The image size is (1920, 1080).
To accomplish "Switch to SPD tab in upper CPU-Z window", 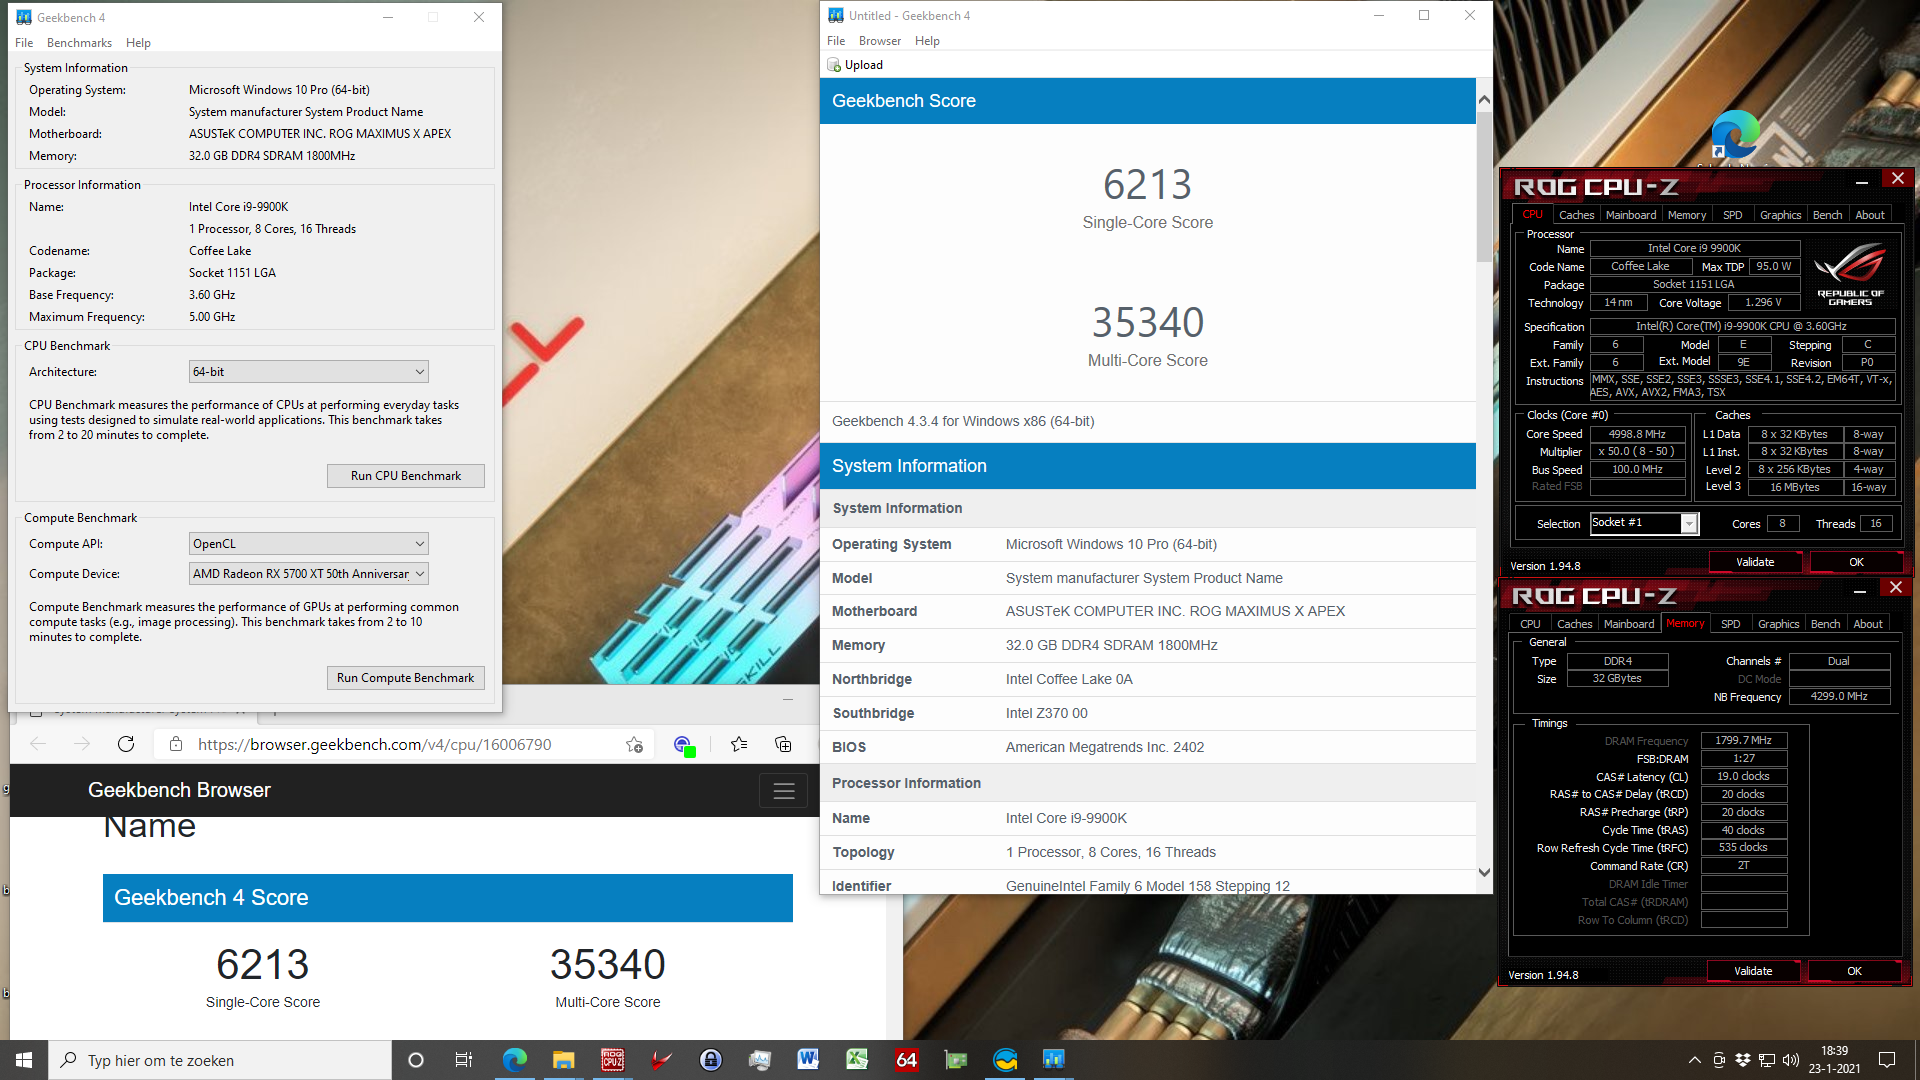I will (x=1733, y=215).
